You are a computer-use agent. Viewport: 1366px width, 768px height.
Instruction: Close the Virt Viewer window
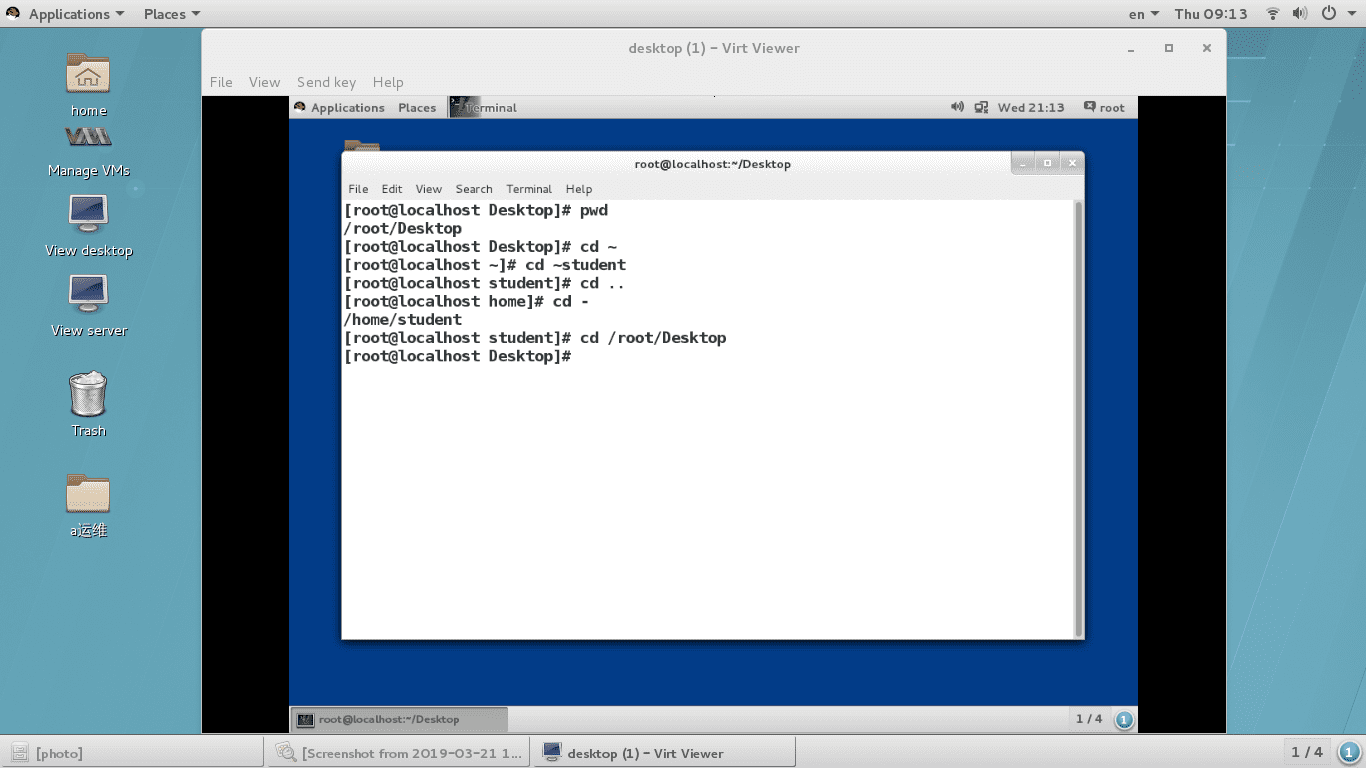tap(1207, 48)
